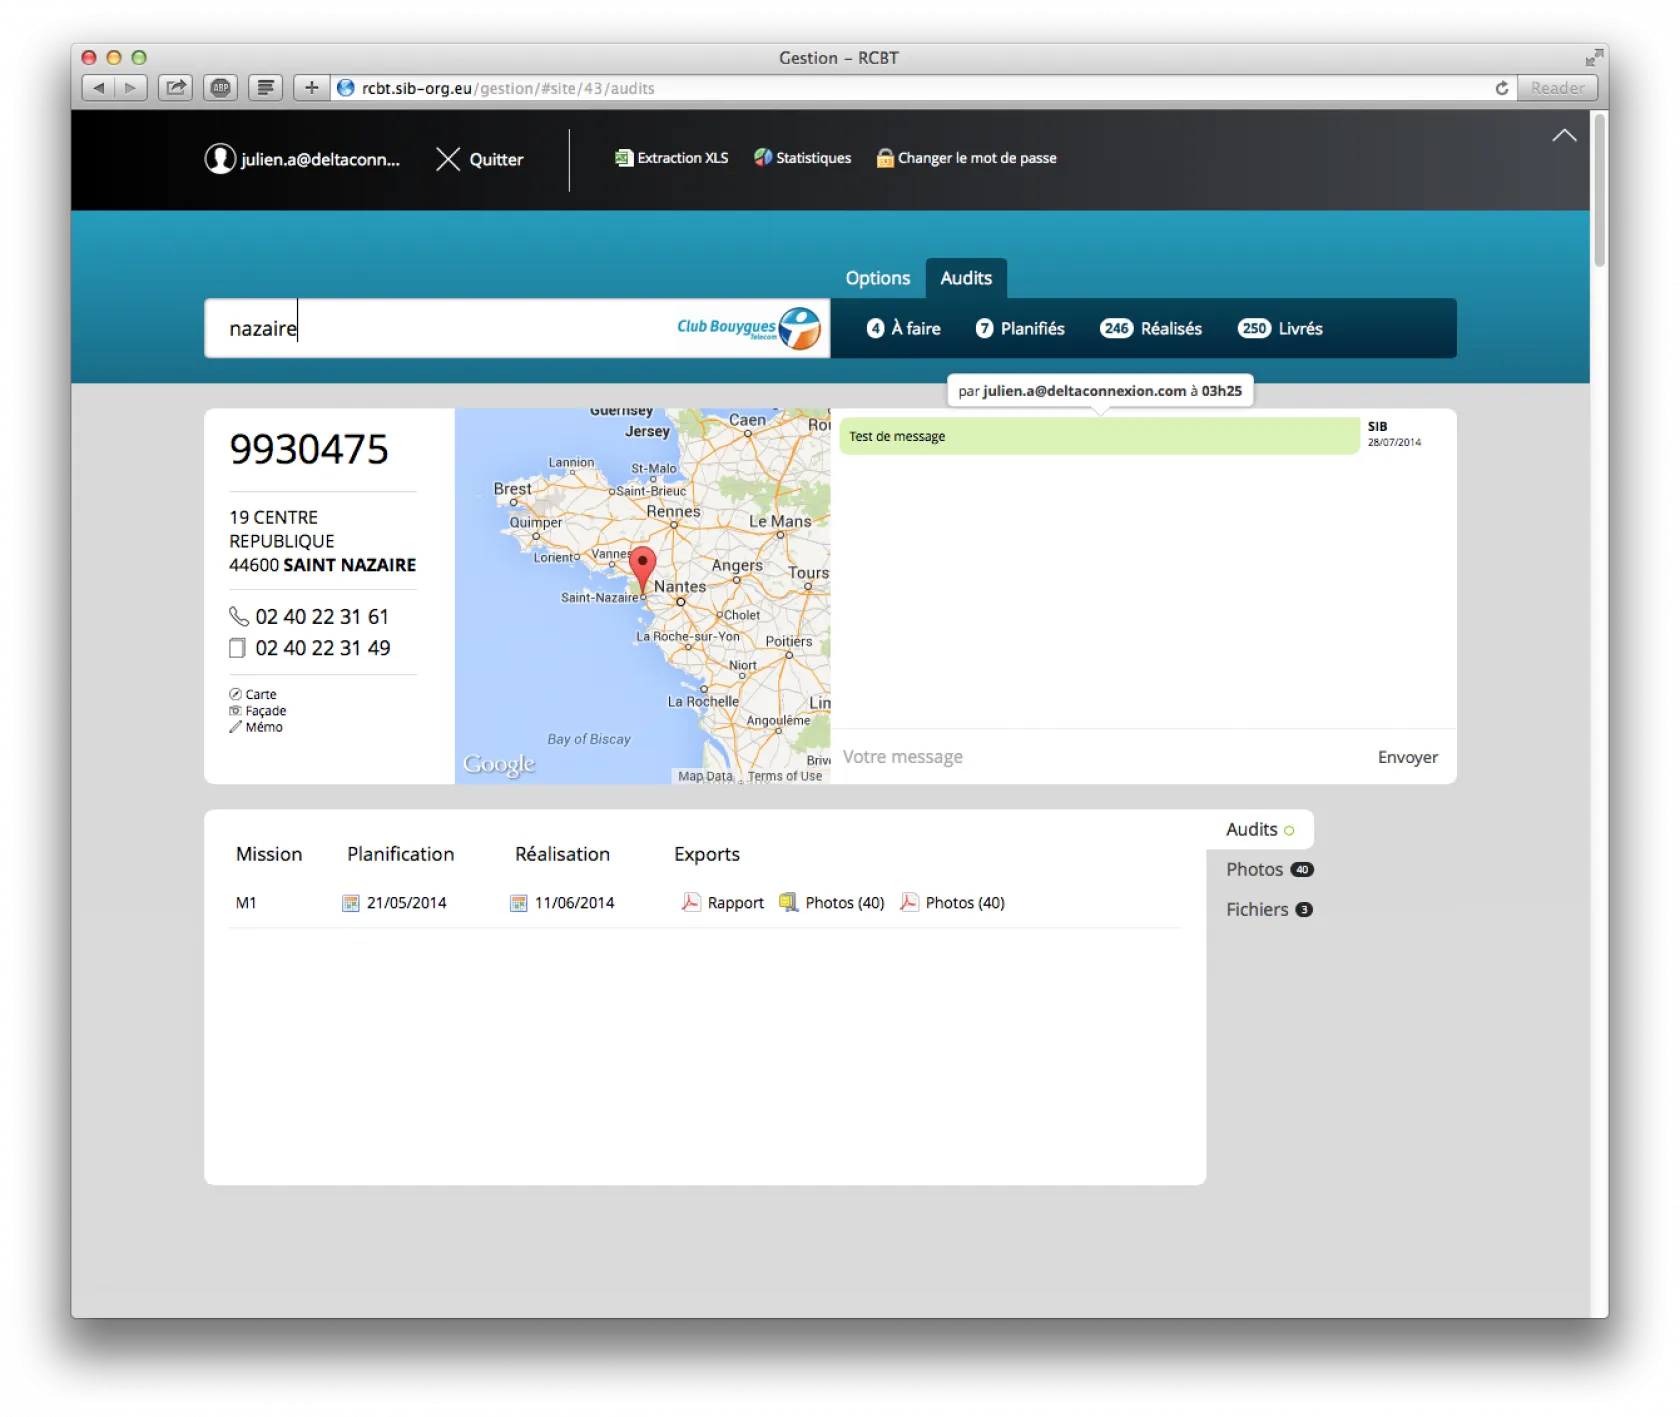
Task: Filter by À faire audits
Action: [903, 329]
